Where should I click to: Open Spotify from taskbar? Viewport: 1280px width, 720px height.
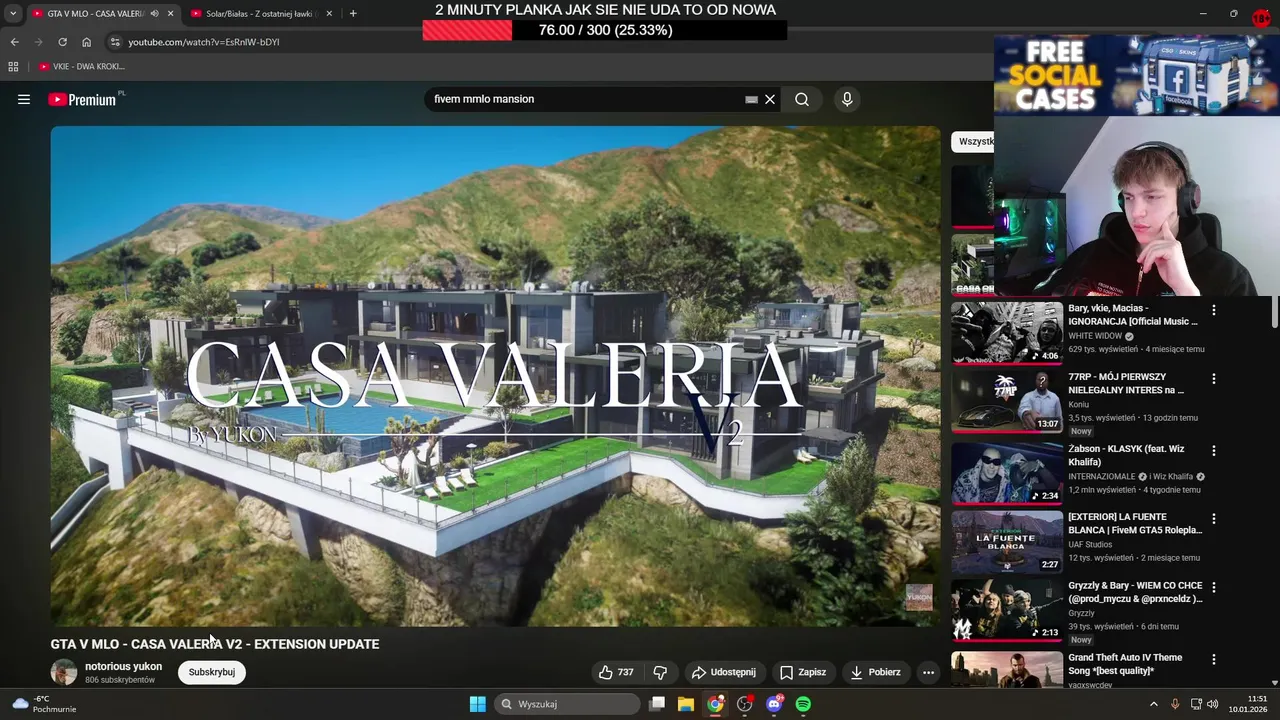[803, 704]
